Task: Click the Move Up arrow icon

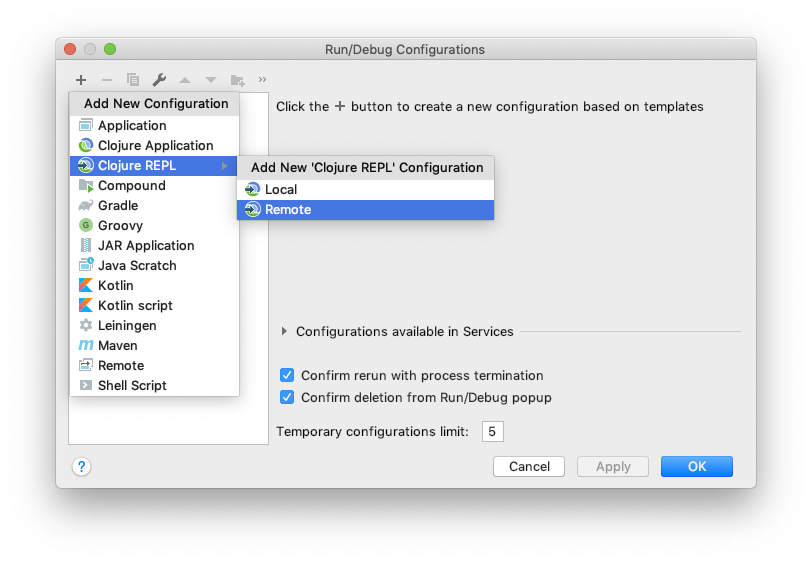Action: point(185,80)
